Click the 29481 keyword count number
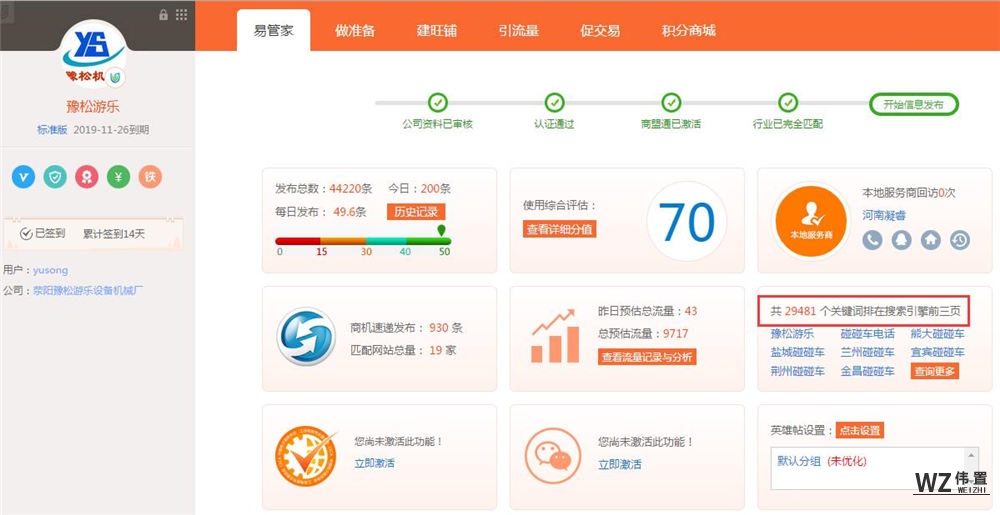1000x515 pixels. [x=800, y=312]
